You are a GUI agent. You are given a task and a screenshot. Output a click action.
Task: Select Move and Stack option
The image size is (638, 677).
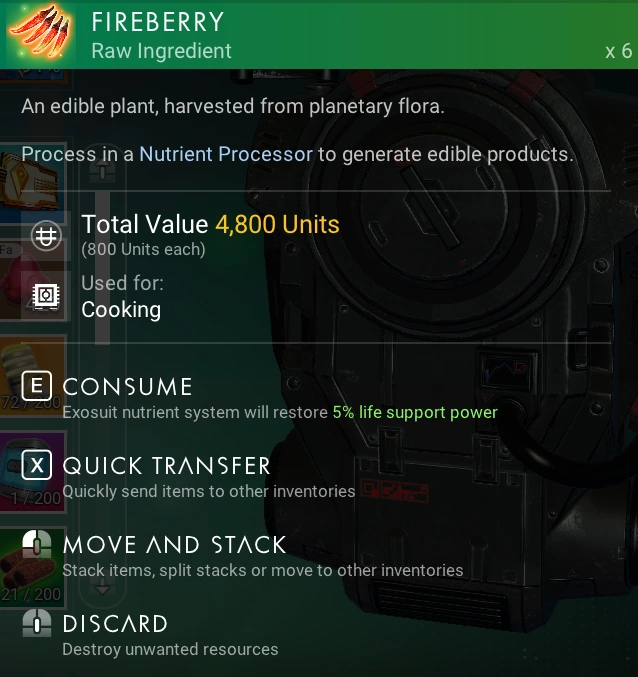click(174, 545)
